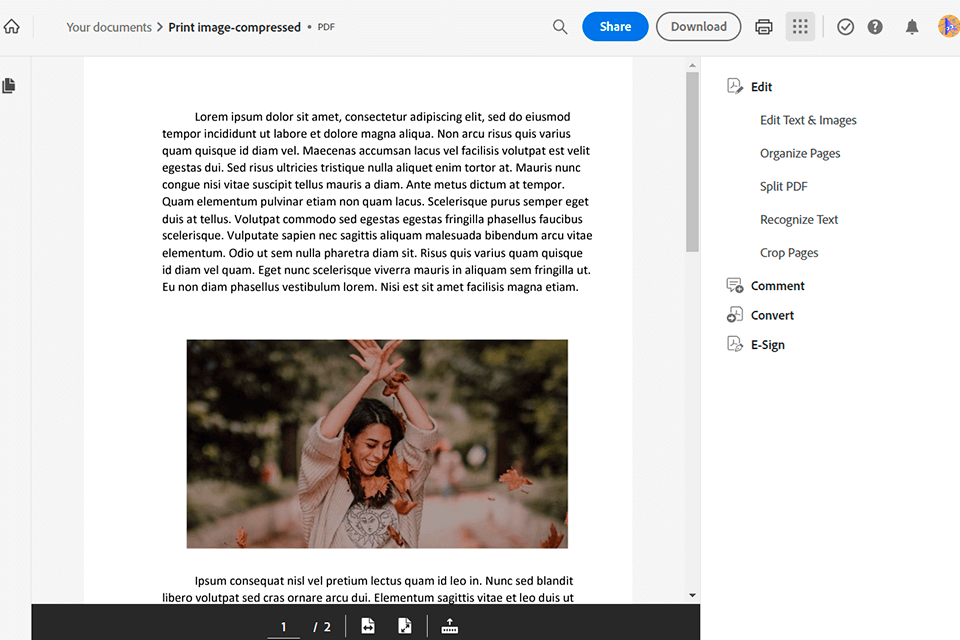The height and width of the screenshot is (640, 960).
Task: Select Organize Pages option
Action: [x=800, y=153]
